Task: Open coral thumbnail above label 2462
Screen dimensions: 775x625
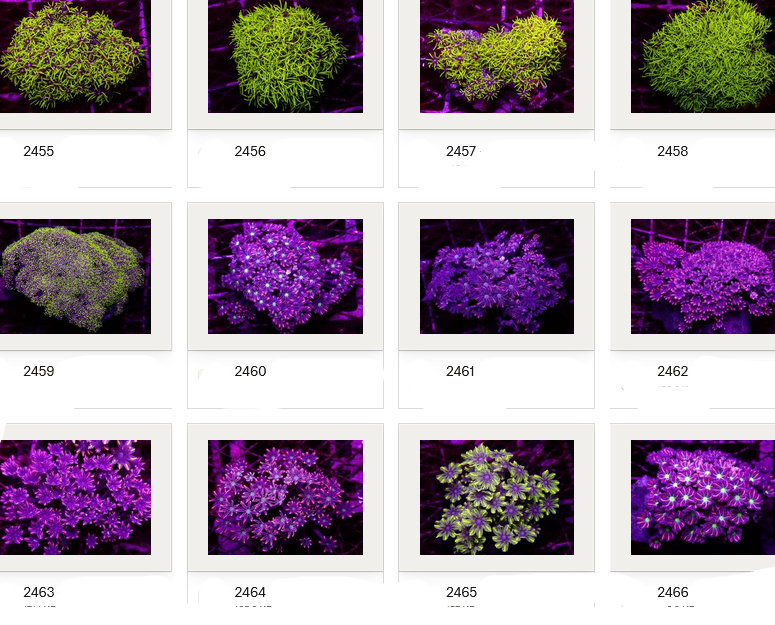Action: pos(703,276)
